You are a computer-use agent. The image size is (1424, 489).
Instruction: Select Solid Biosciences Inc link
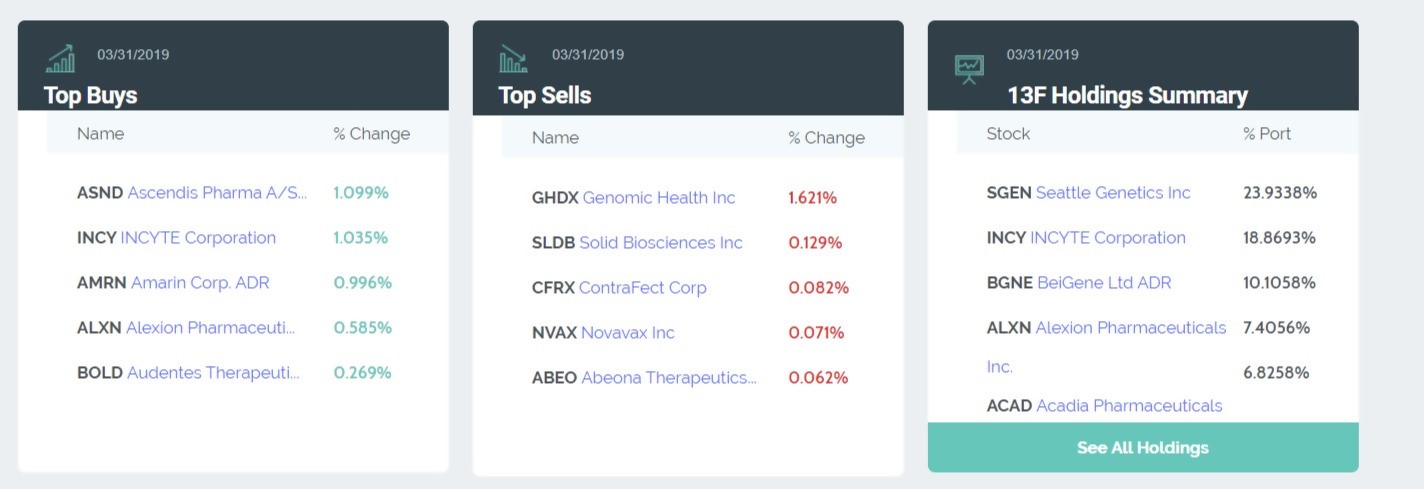point(661,242)
